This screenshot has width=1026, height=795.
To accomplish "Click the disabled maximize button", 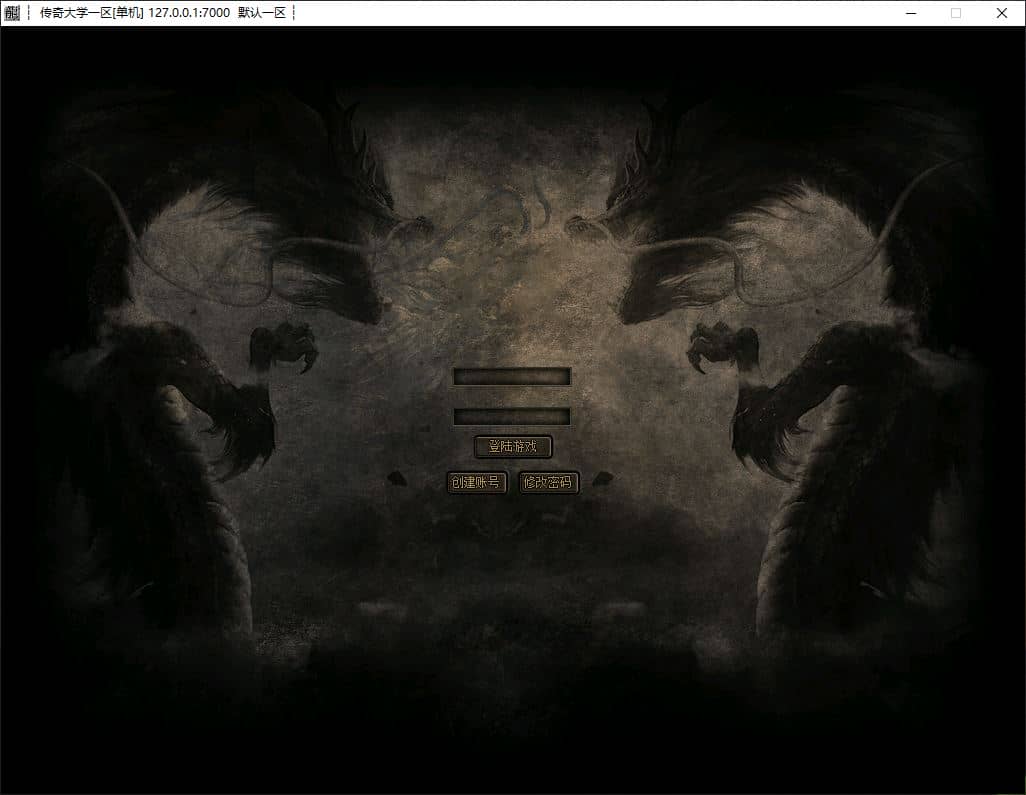I will pos(956,13).
